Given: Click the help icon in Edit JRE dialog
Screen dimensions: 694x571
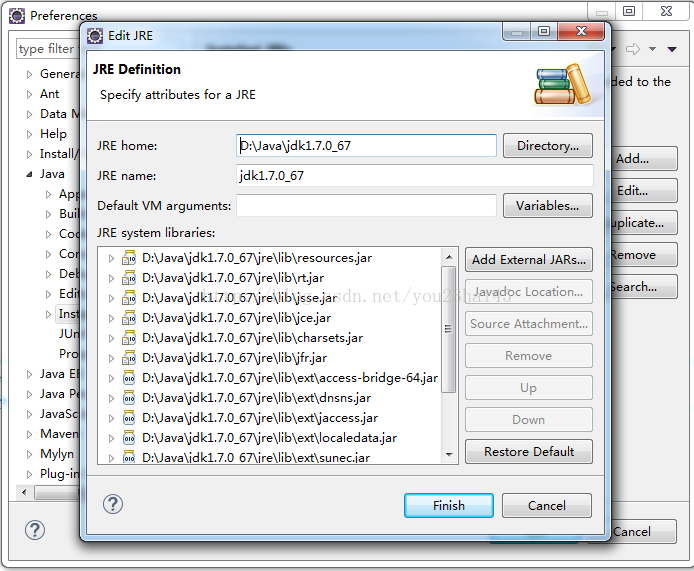Looking at the screenshot, I should click(113, 504).
